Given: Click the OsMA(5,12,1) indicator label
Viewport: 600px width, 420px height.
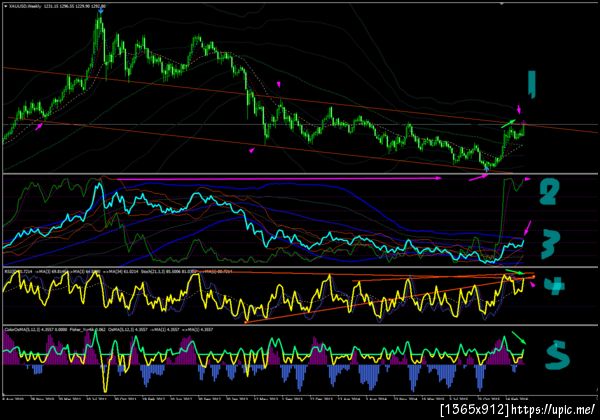Looking at the screenshot, I should 121,329.
